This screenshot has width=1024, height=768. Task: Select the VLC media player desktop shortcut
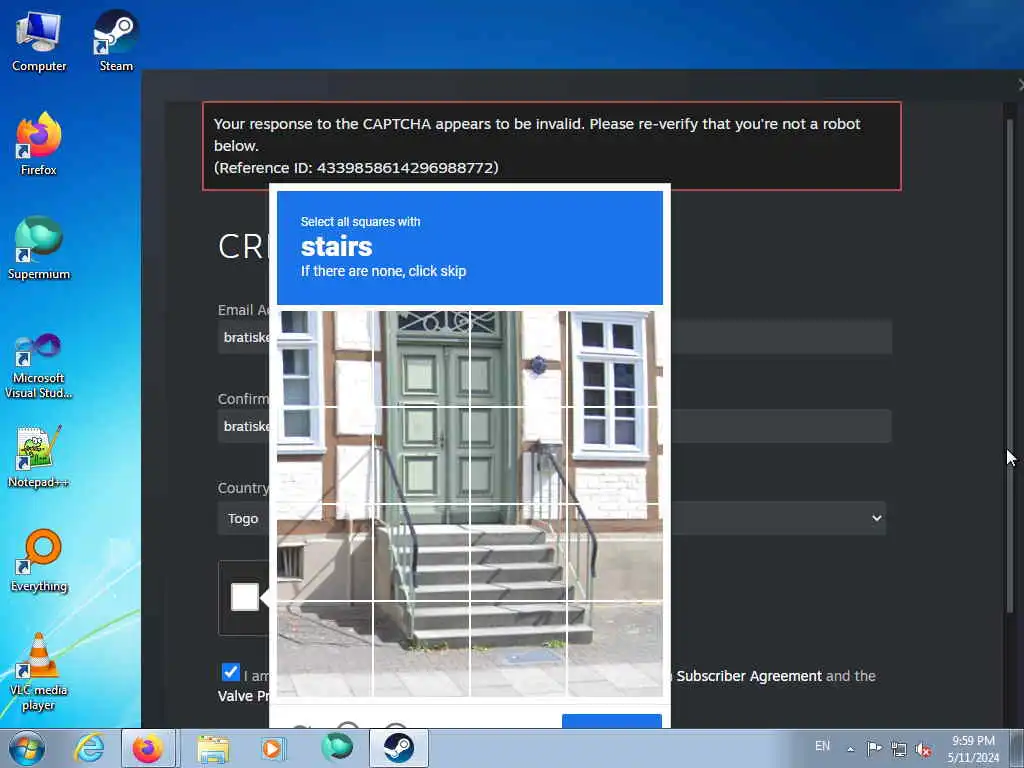(39, 672)
